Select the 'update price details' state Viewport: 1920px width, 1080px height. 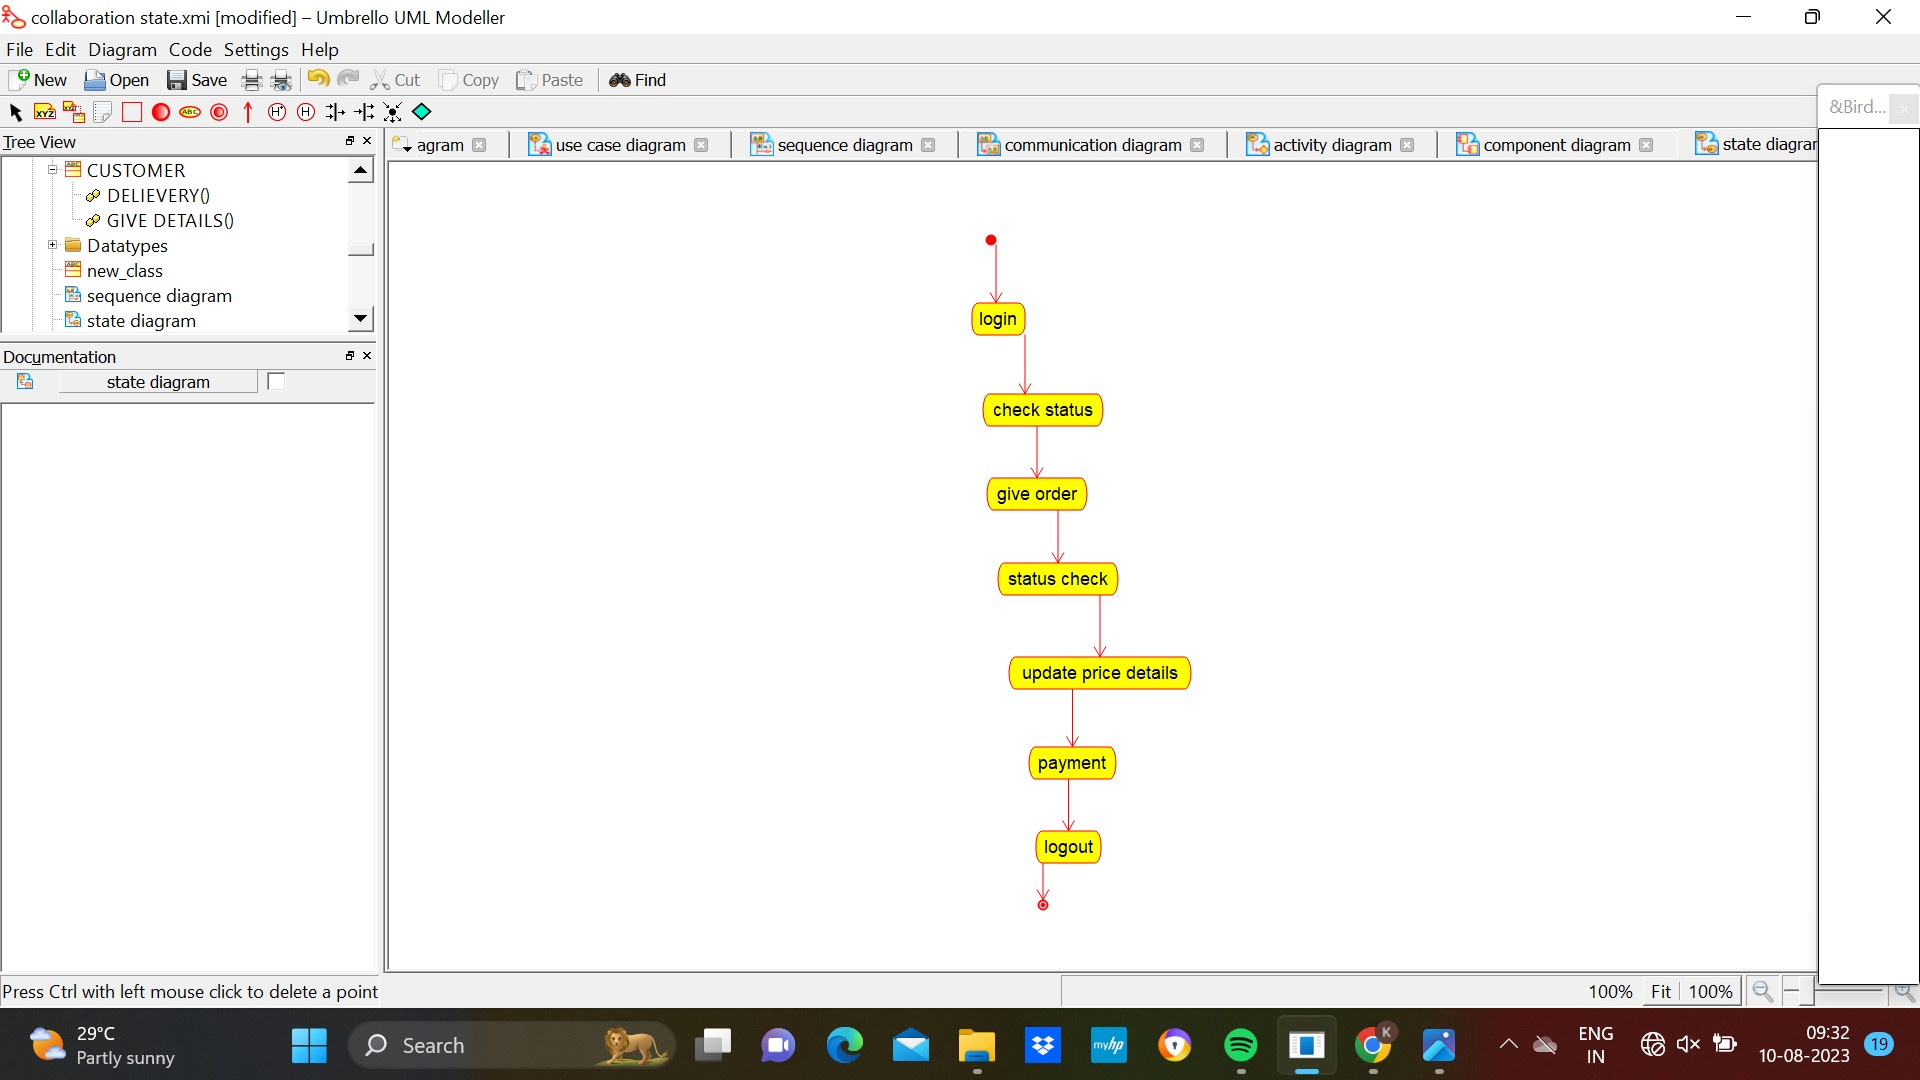click(x=1099, y=673)
